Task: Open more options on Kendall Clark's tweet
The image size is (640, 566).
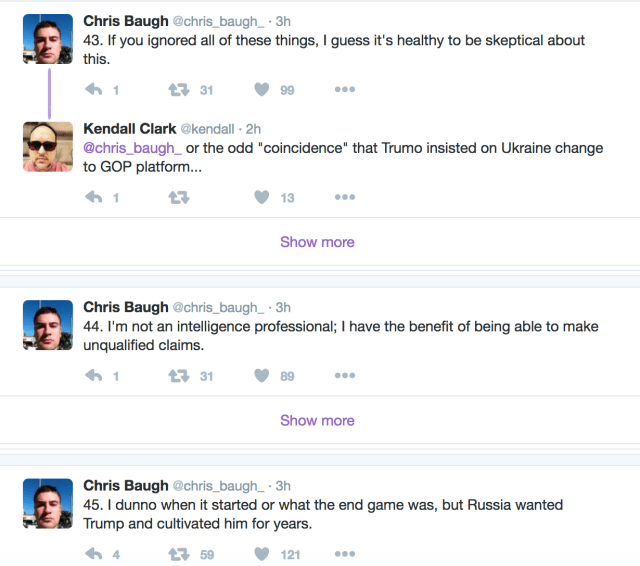Action: click(345, 197)
